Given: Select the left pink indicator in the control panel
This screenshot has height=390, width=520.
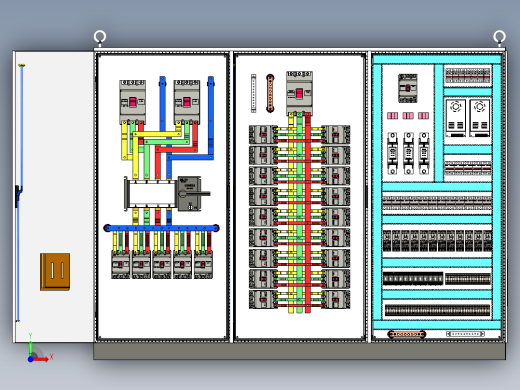Looking at the screenshot, I should point(392,116).
